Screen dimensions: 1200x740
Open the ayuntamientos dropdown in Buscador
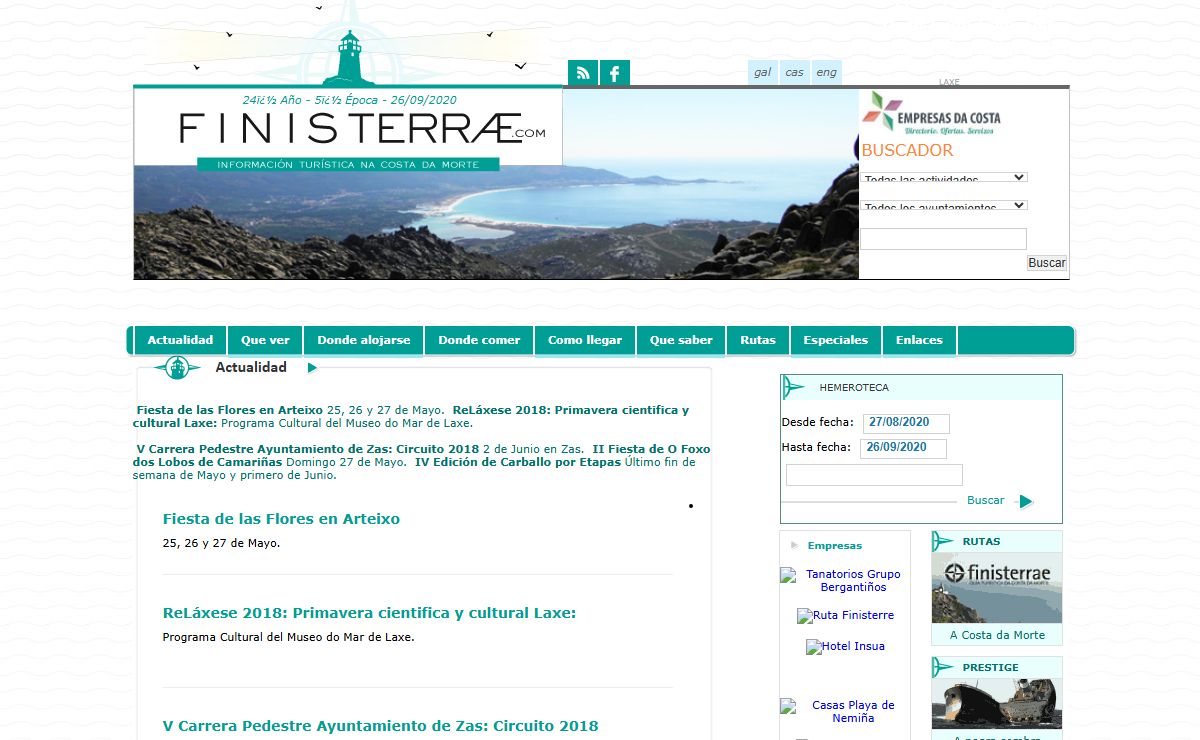[x=944, y=205]
